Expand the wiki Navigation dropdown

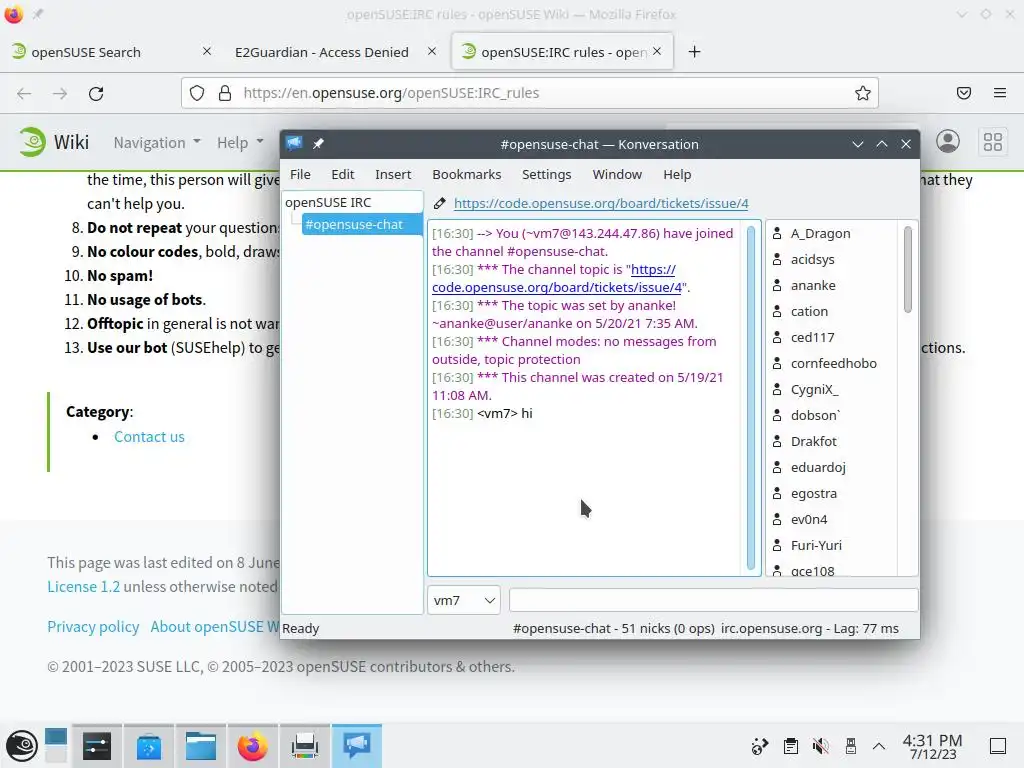(x=157, y=142)
